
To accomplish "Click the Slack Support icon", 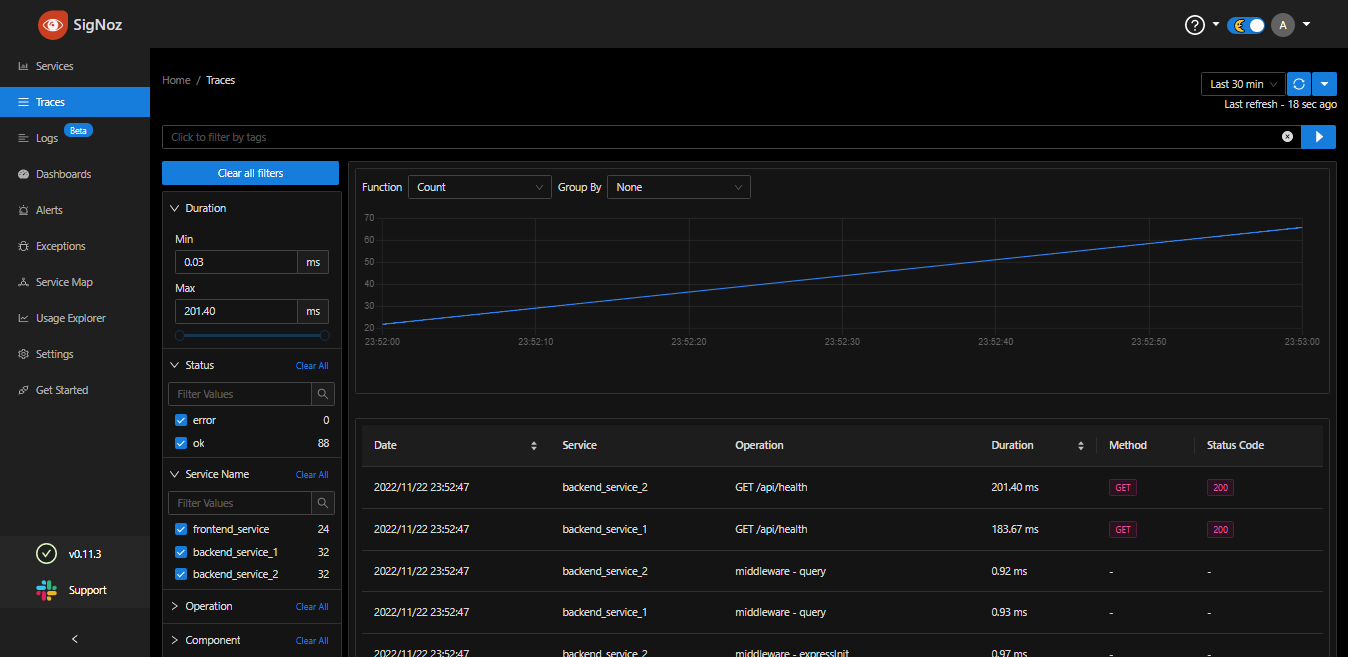I will click(47, 590).
